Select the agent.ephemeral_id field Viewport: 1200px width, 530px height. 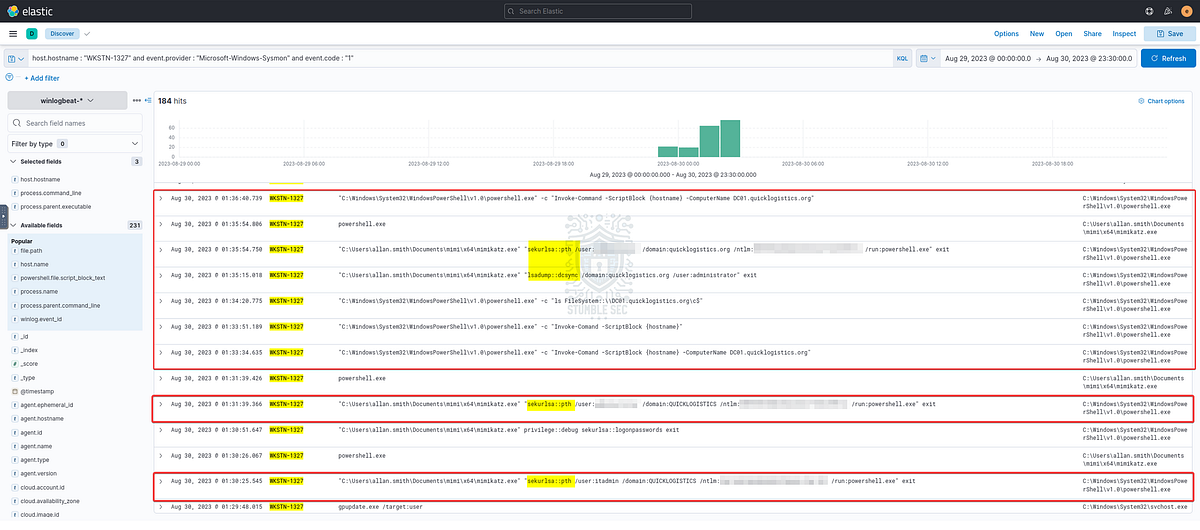47,405
